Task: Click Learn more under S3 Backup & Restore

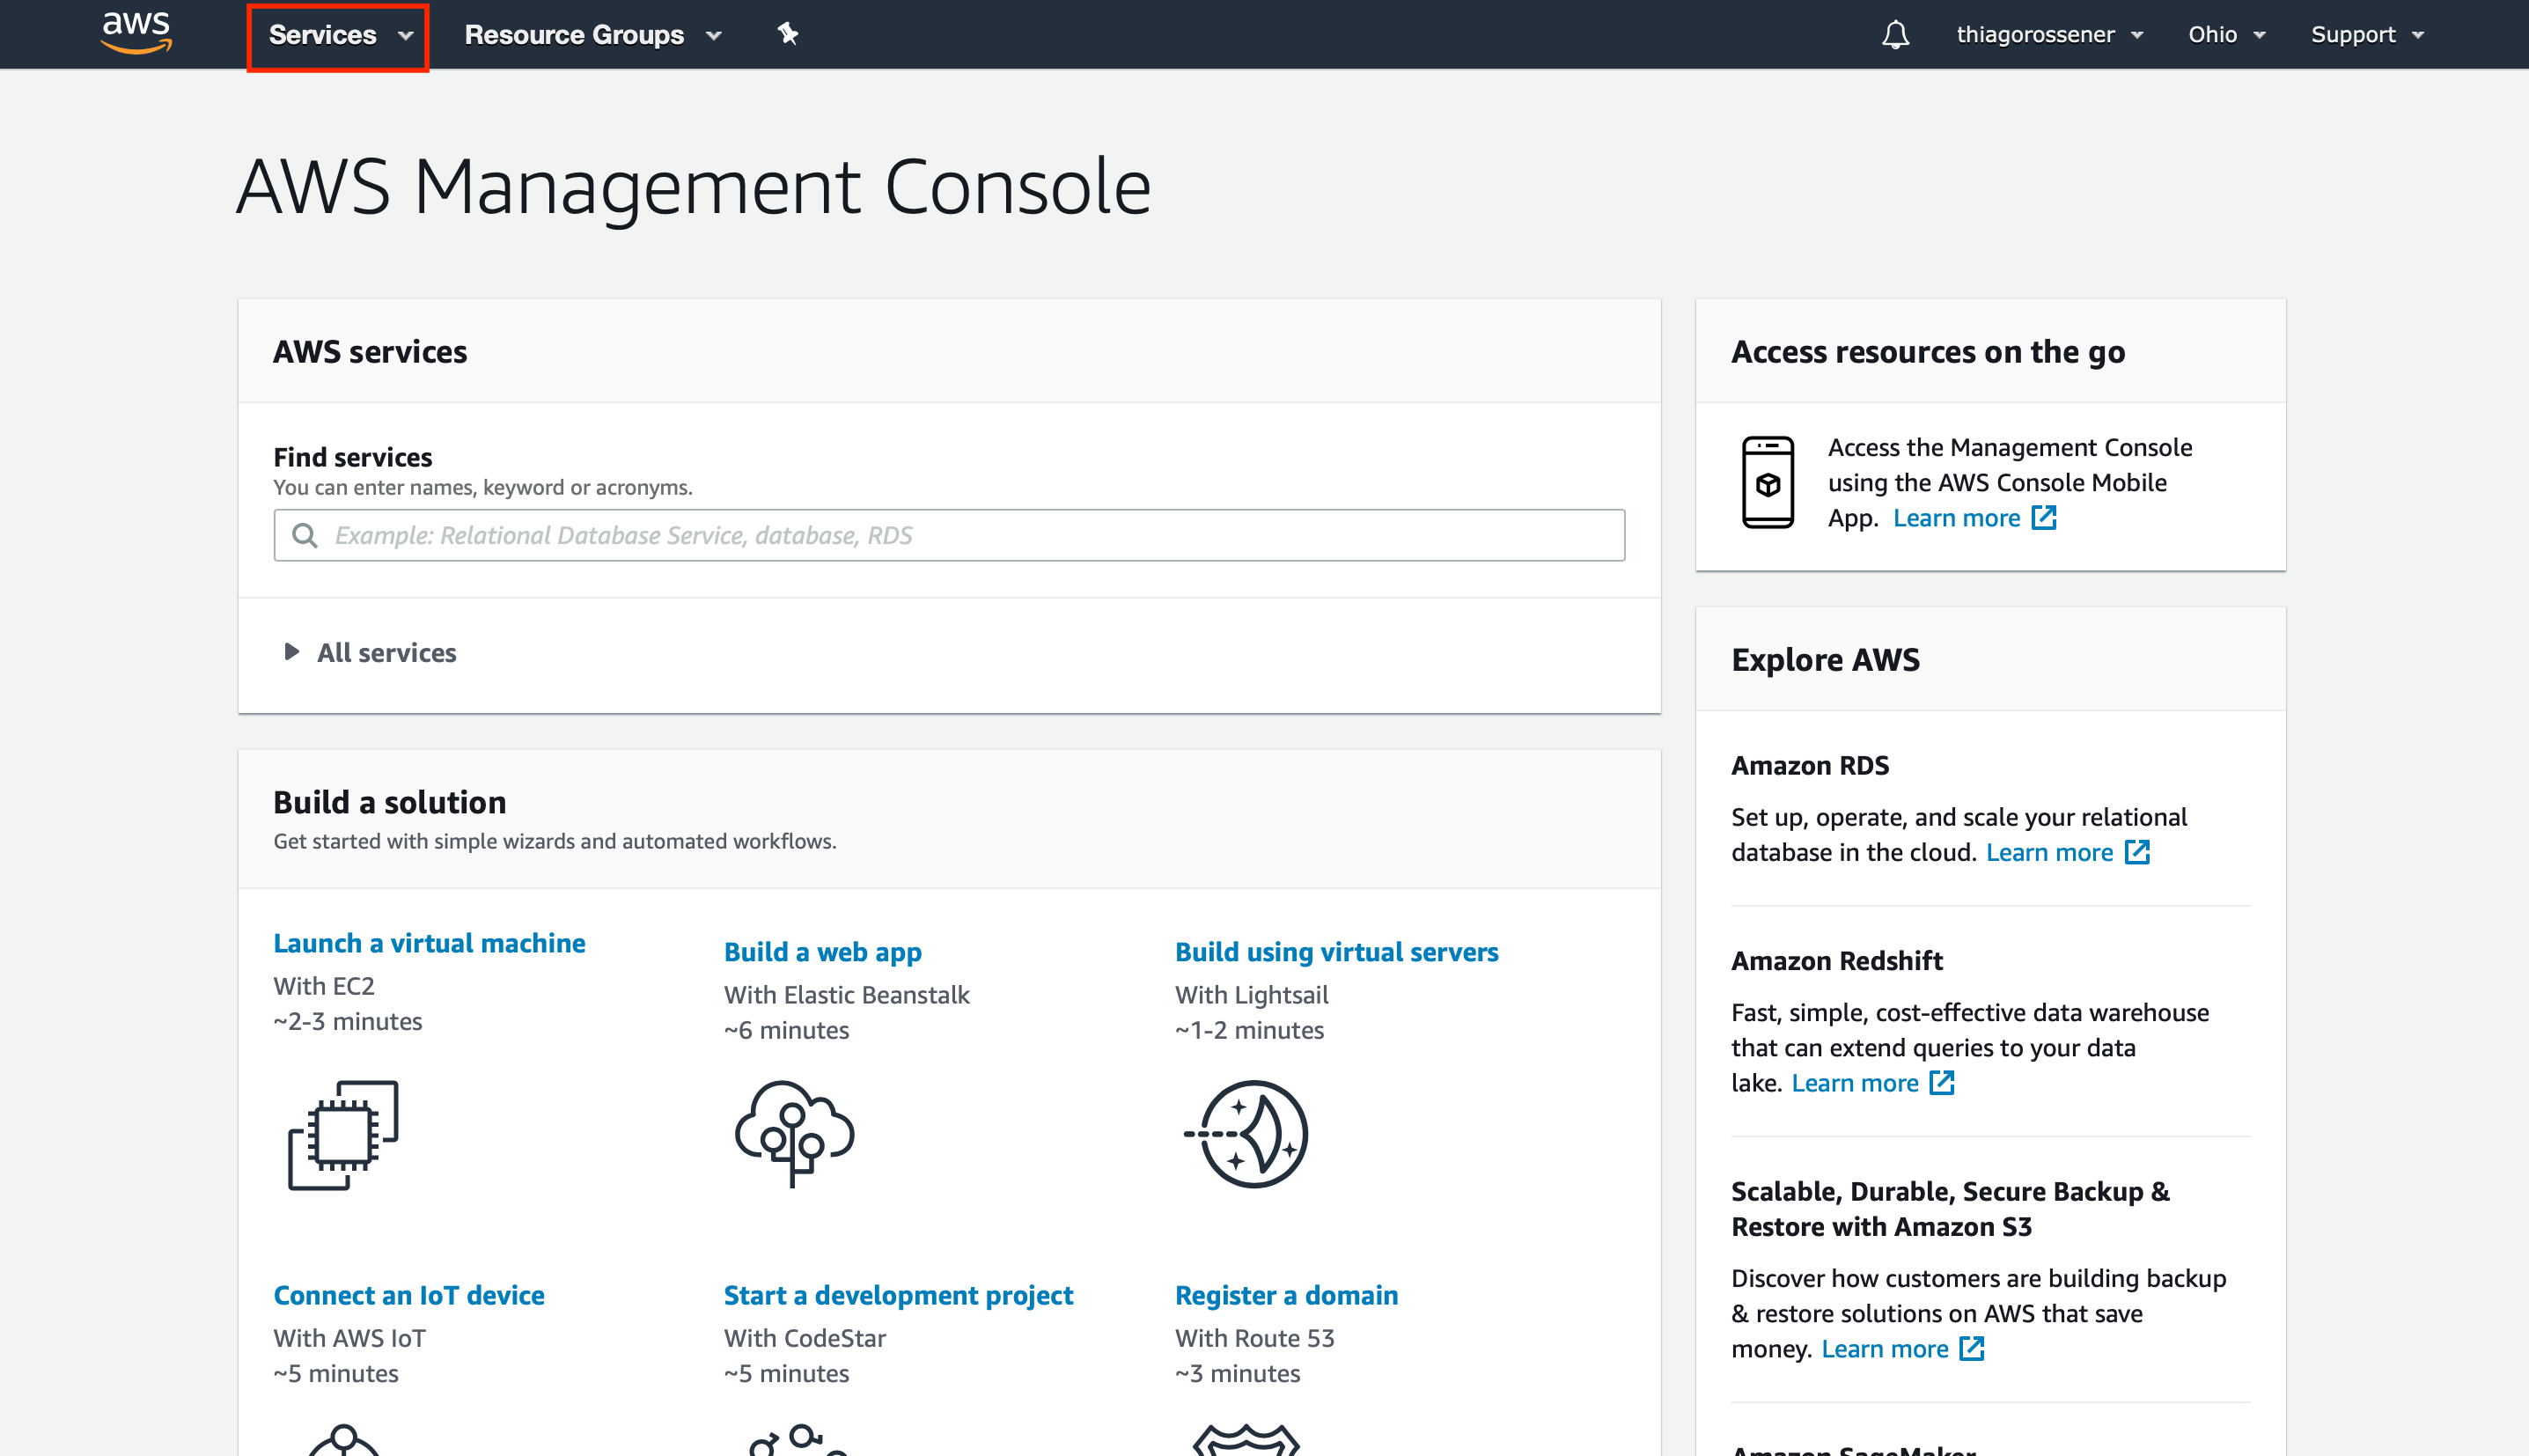Action: pos(1885,1349)
